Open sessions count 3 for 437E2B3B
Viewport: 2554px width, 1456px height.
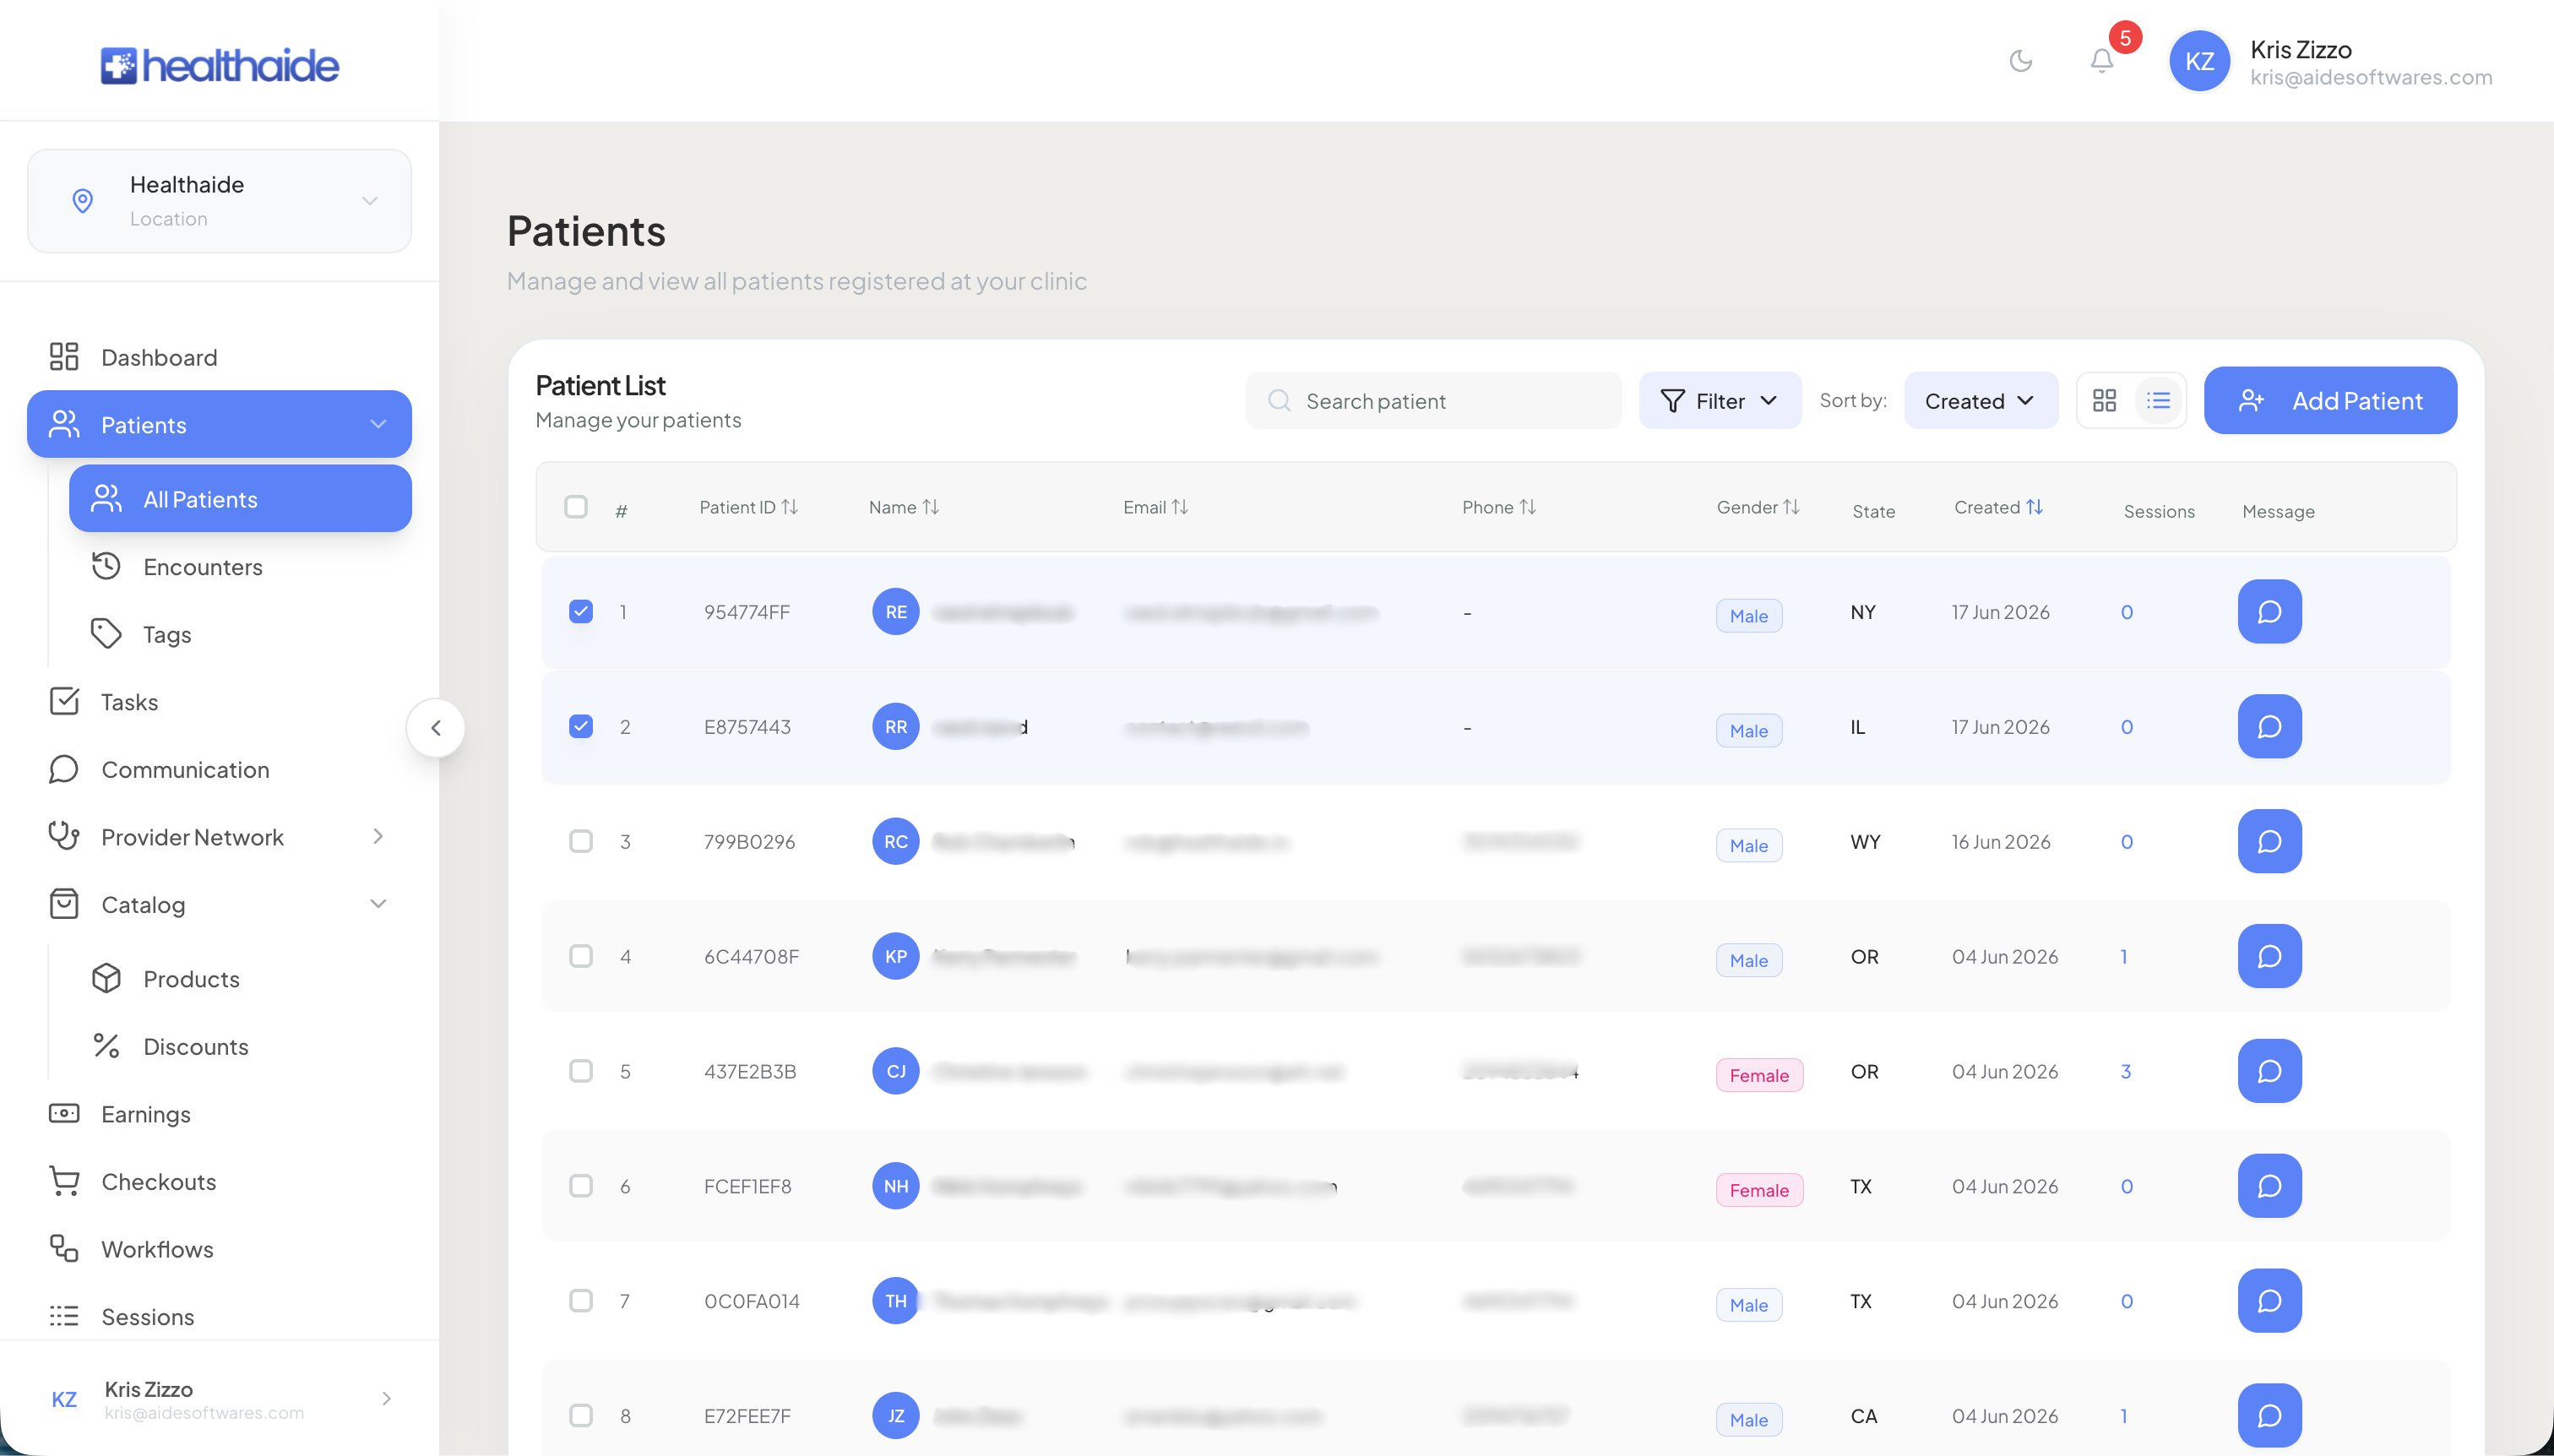coord(2126,1071)
